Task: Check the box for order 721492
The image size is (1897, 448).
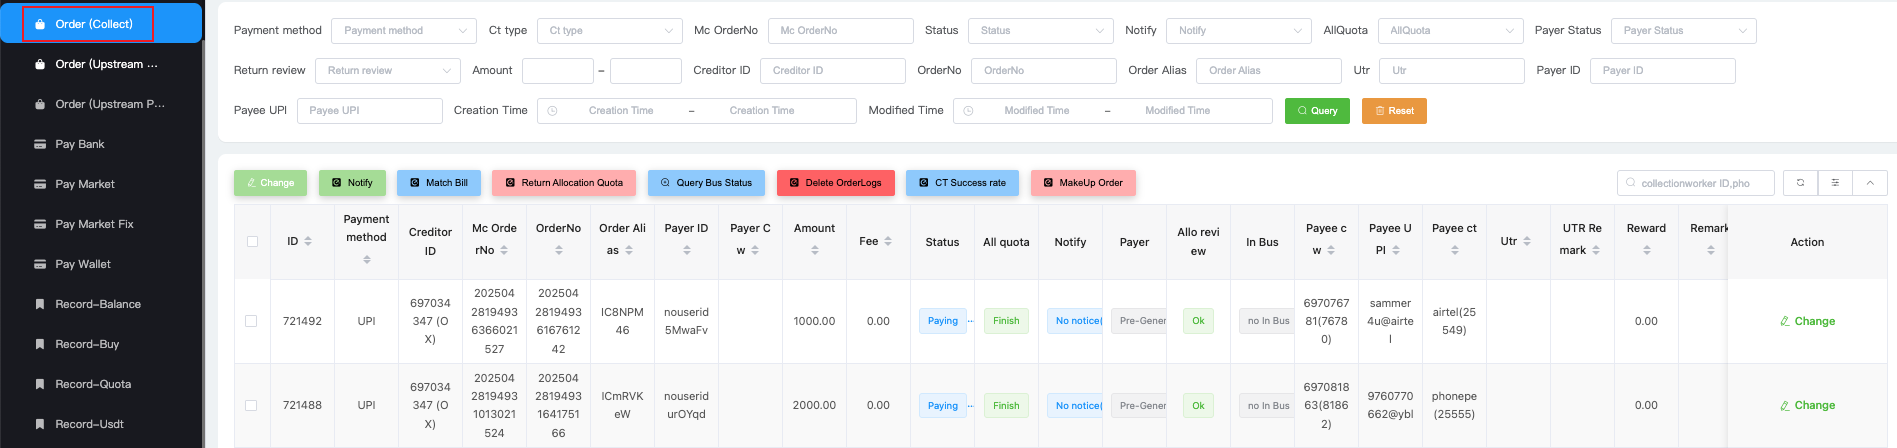Action: coord(251,321)
